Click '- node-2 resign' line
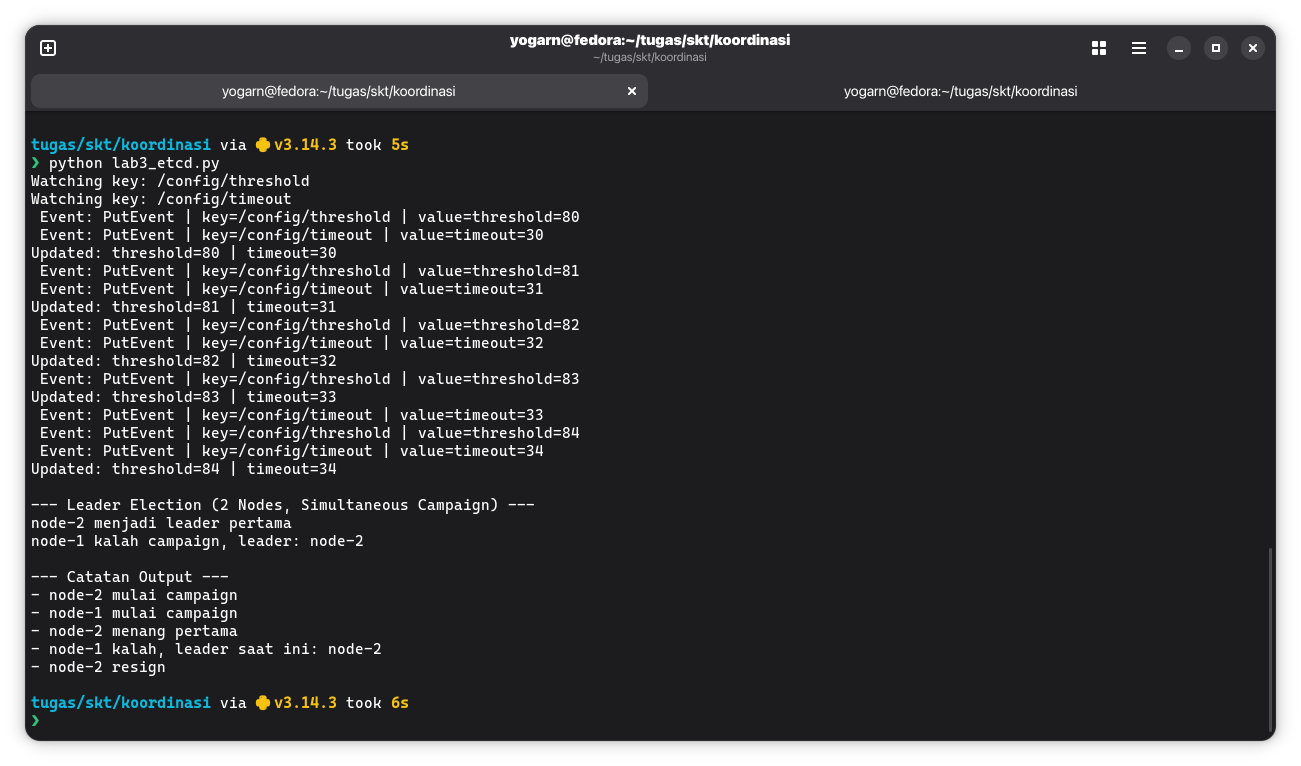The image size is (1301, 766). coord(98,667)
